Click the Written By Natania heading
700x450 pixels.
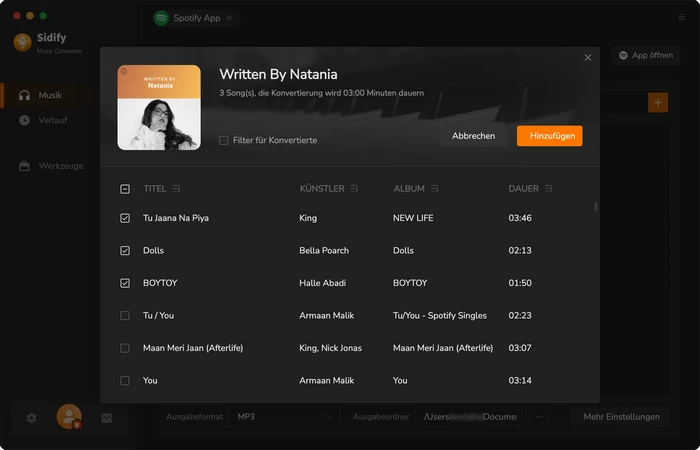(278, 74)
